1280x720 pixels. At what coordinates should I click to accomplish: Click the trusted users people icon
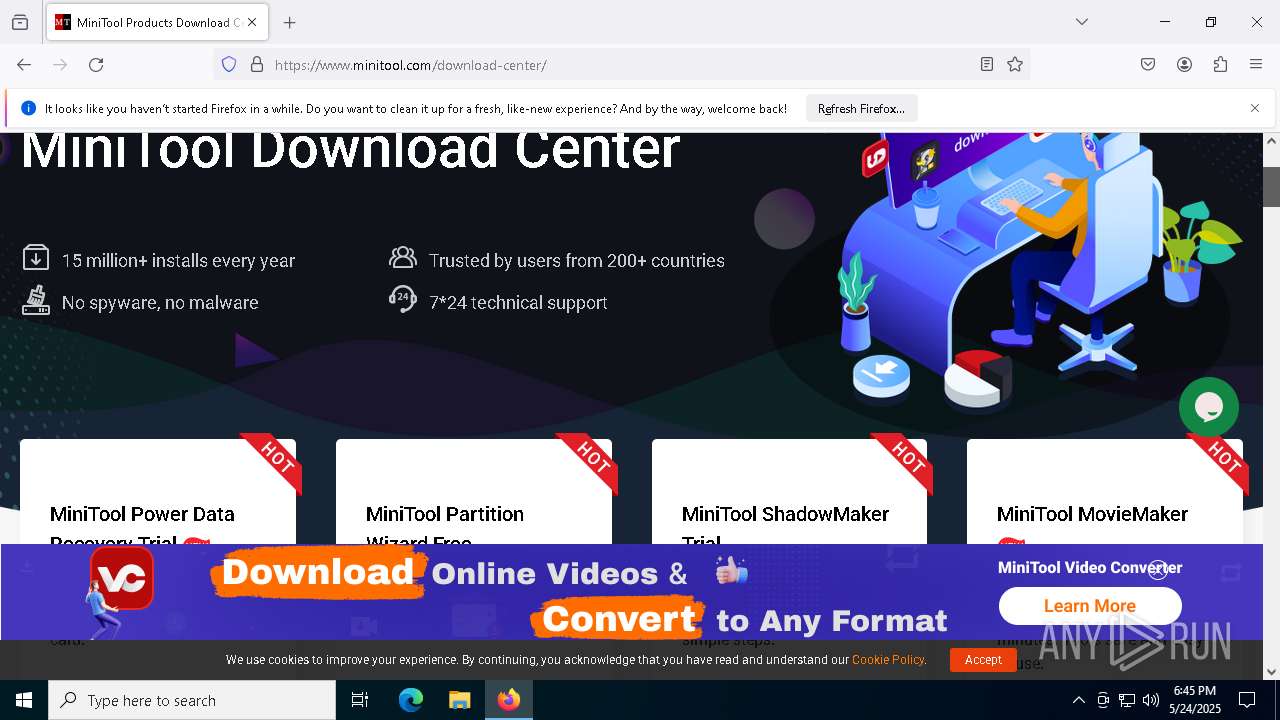pyautogui.click(x=403, y=258)
